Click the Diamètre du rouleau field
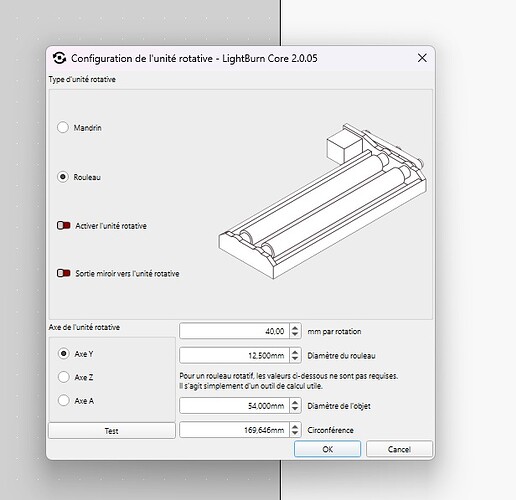This screenshot has height=500, width=516. click(234, 355)
